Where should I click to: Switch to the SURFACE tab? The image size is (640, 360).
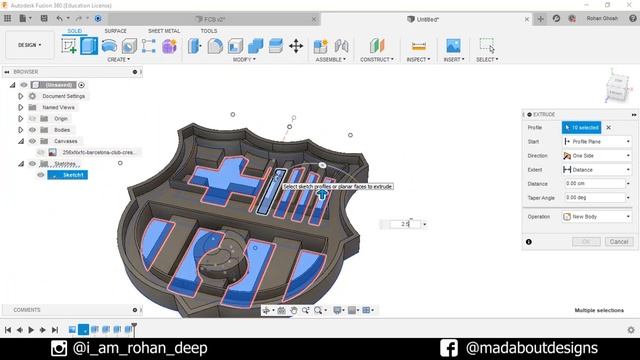coord(116,31)
